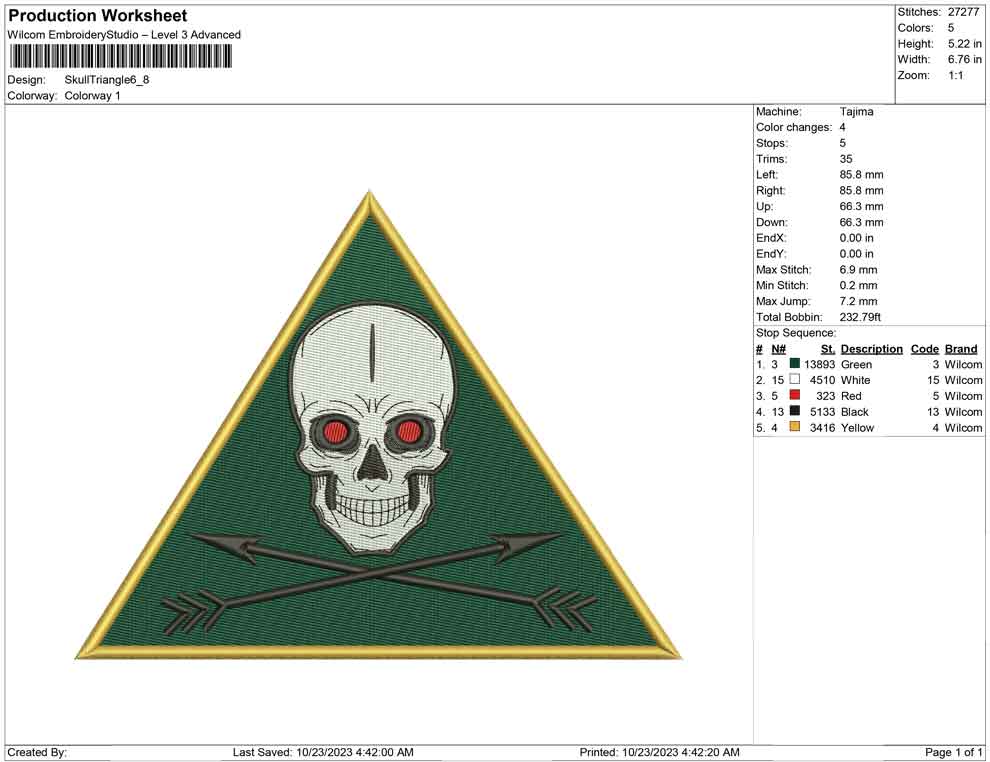
Task: Click the Yellow stitch count '3416'
Action: tap(822, 427)
